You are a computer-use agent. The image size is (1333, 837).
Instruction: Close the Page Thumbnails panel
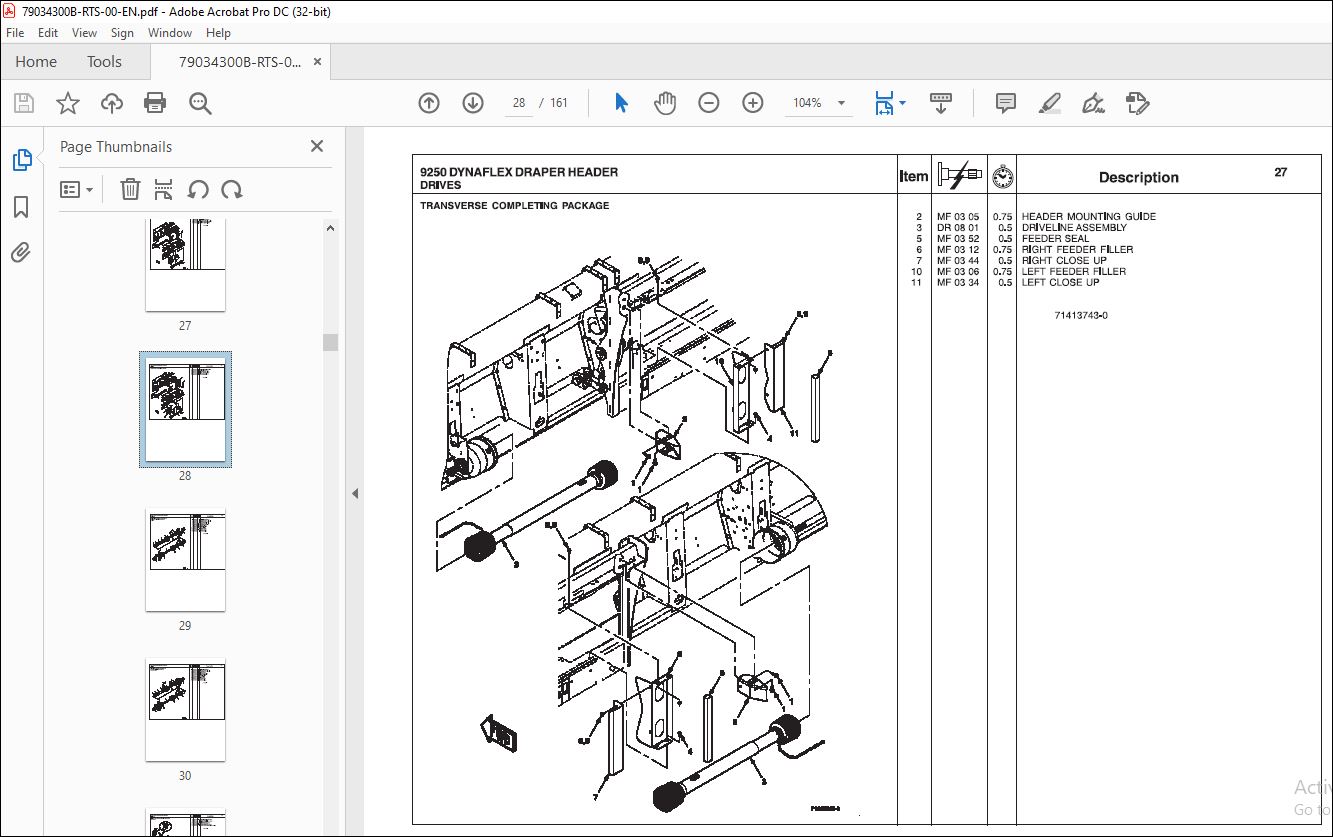coord(317,146)
